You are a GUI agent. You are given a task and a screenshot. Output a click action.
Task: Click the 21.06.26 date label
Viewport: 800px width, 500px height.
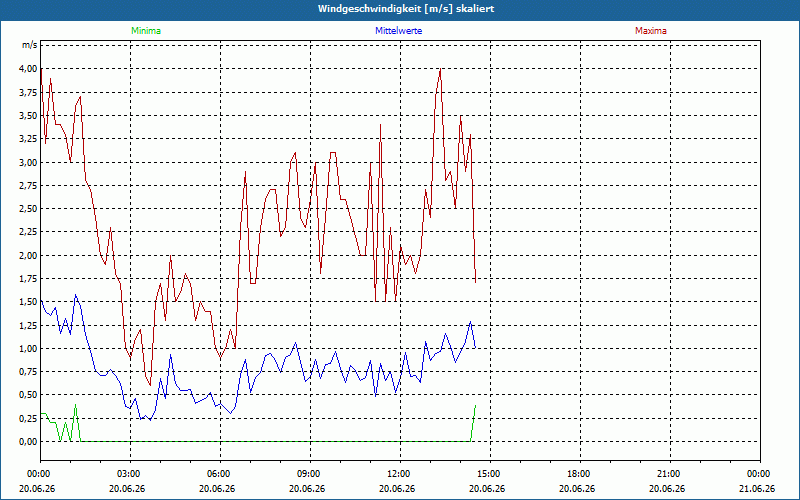pos(759,489)
